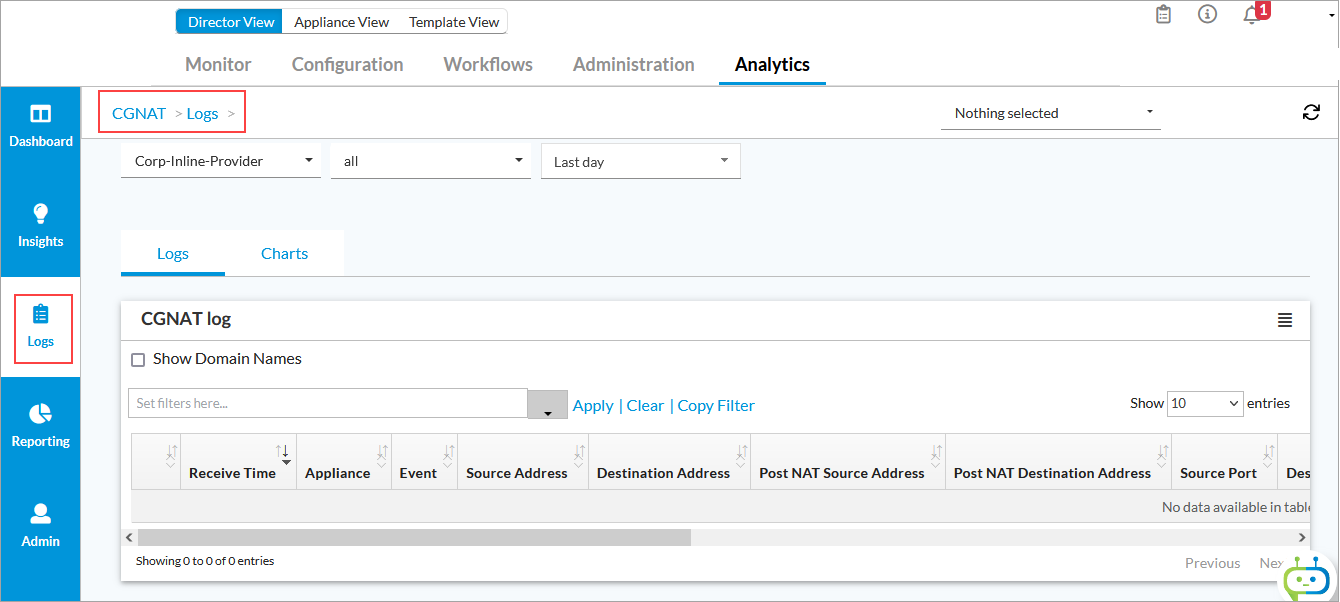Open Insights lightbulb in sidebar
Image resolution: width=1340 pixels, height=602 pixels.
40,214
